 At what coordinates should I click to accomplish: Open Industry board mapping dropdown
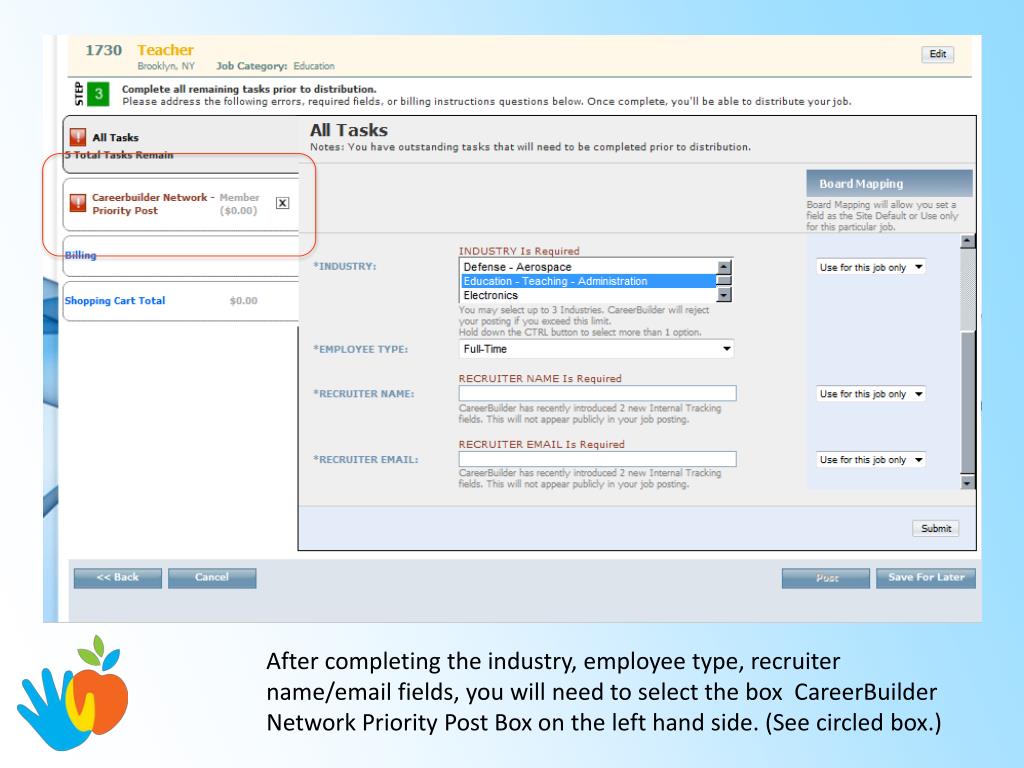click(x=871, y=268)
